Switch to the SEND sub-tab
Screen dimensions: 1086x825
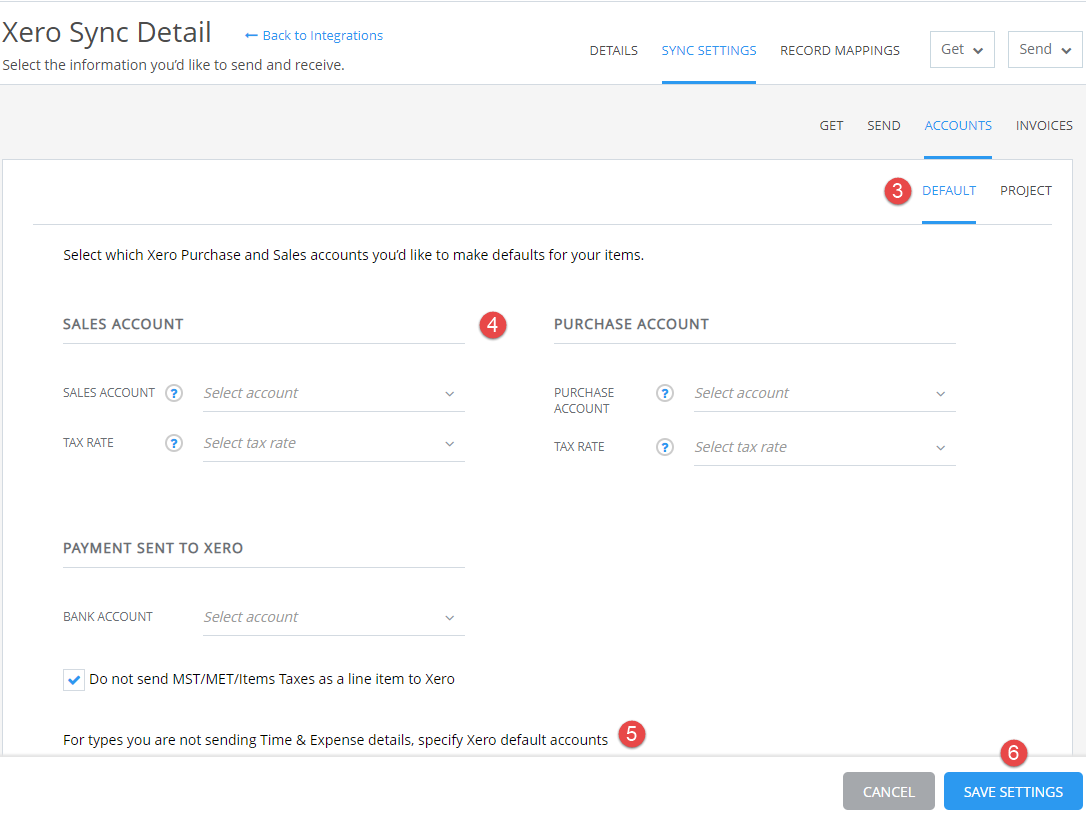point(884,125)
